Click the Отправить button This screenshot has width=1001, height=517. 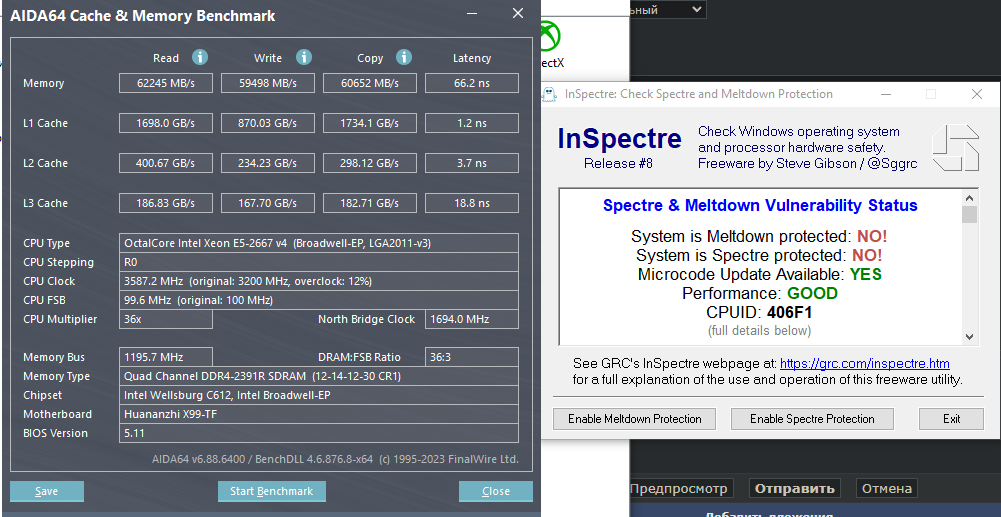(x=795, y=489)
